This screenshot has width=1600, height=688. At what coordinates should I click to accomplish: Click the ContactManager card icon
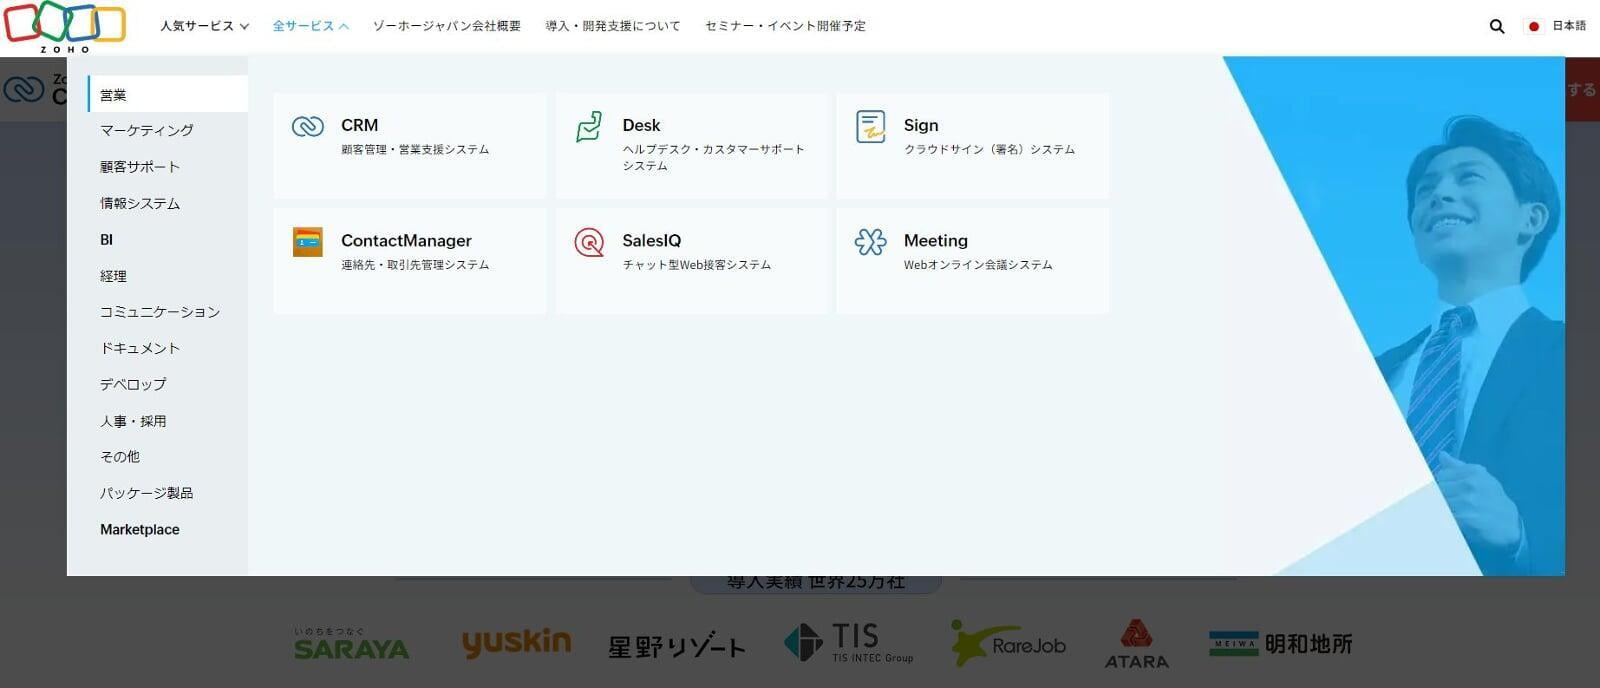pyautogui.click(x=308, y=242)
